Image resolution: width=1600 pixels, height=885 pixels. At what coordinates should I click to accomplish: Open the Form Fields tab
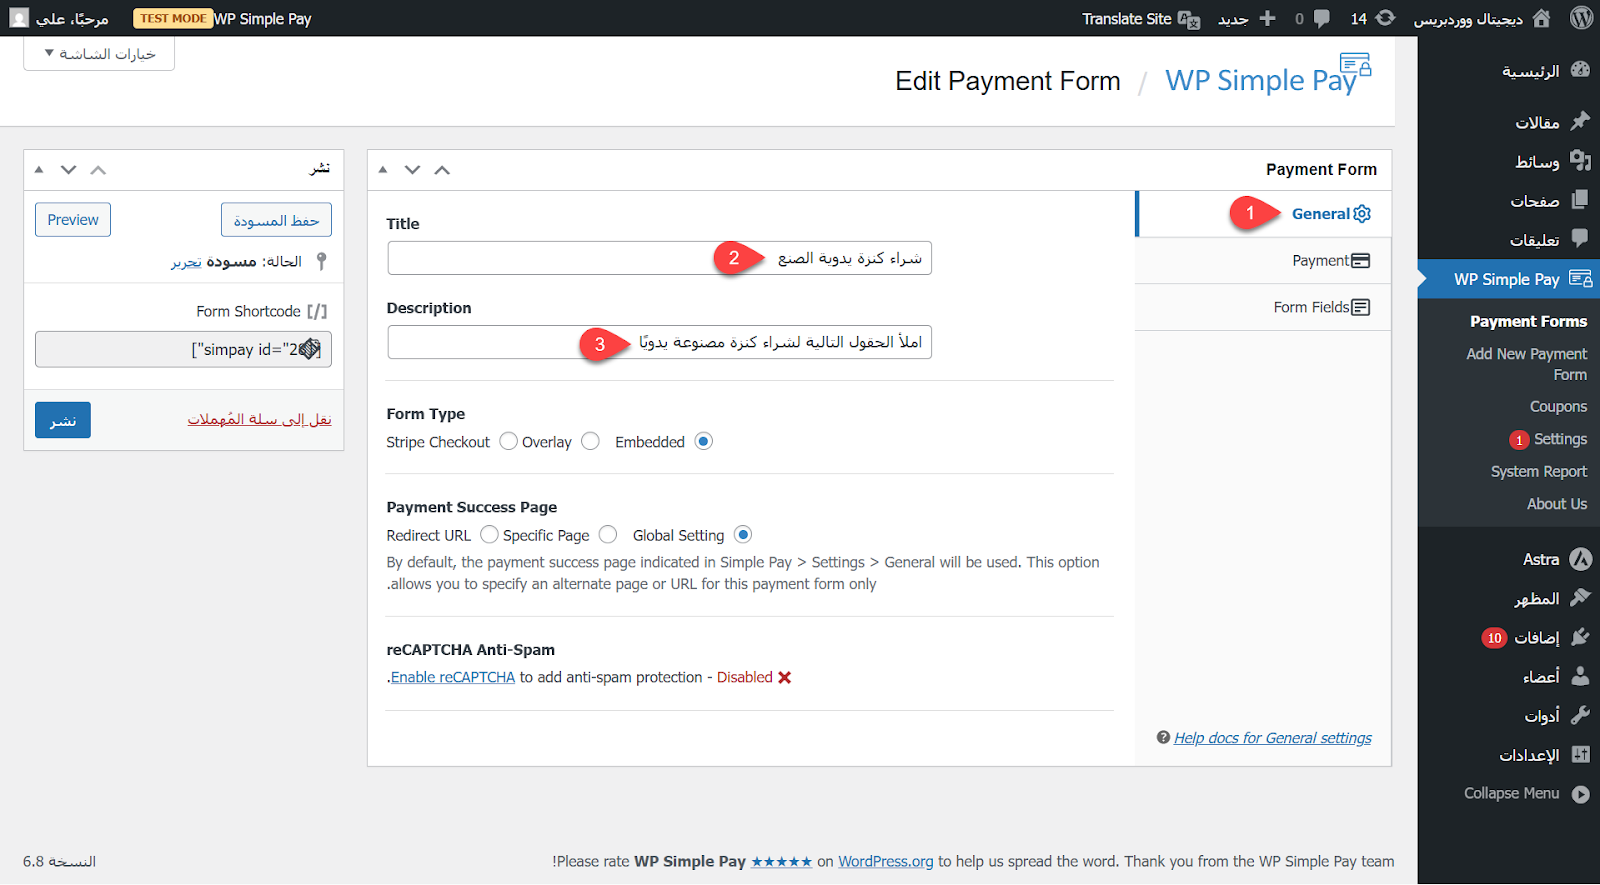coord(1321,307)
